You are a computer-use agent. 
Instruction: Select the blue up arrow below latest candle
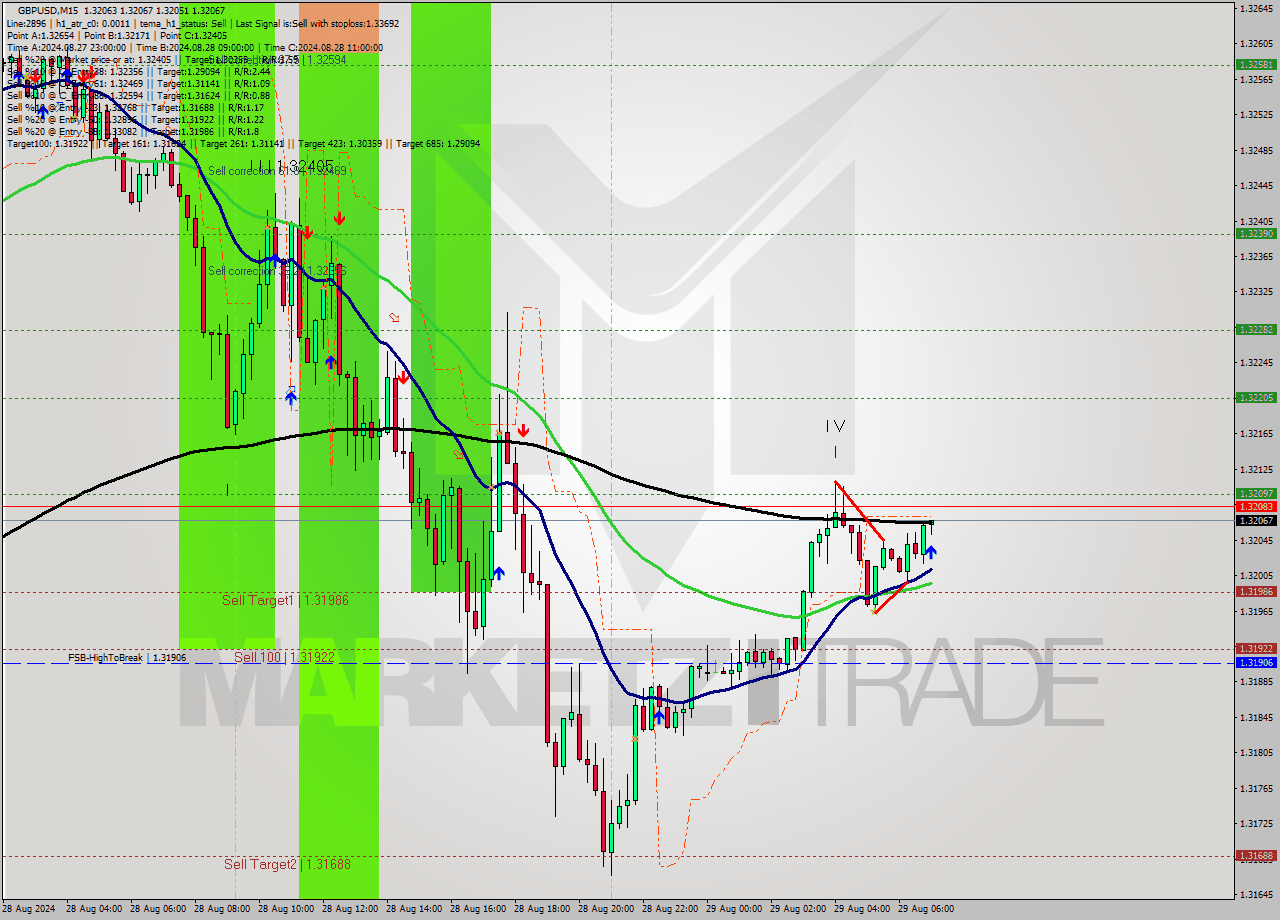pyautogui.click(x=930, y=551)
